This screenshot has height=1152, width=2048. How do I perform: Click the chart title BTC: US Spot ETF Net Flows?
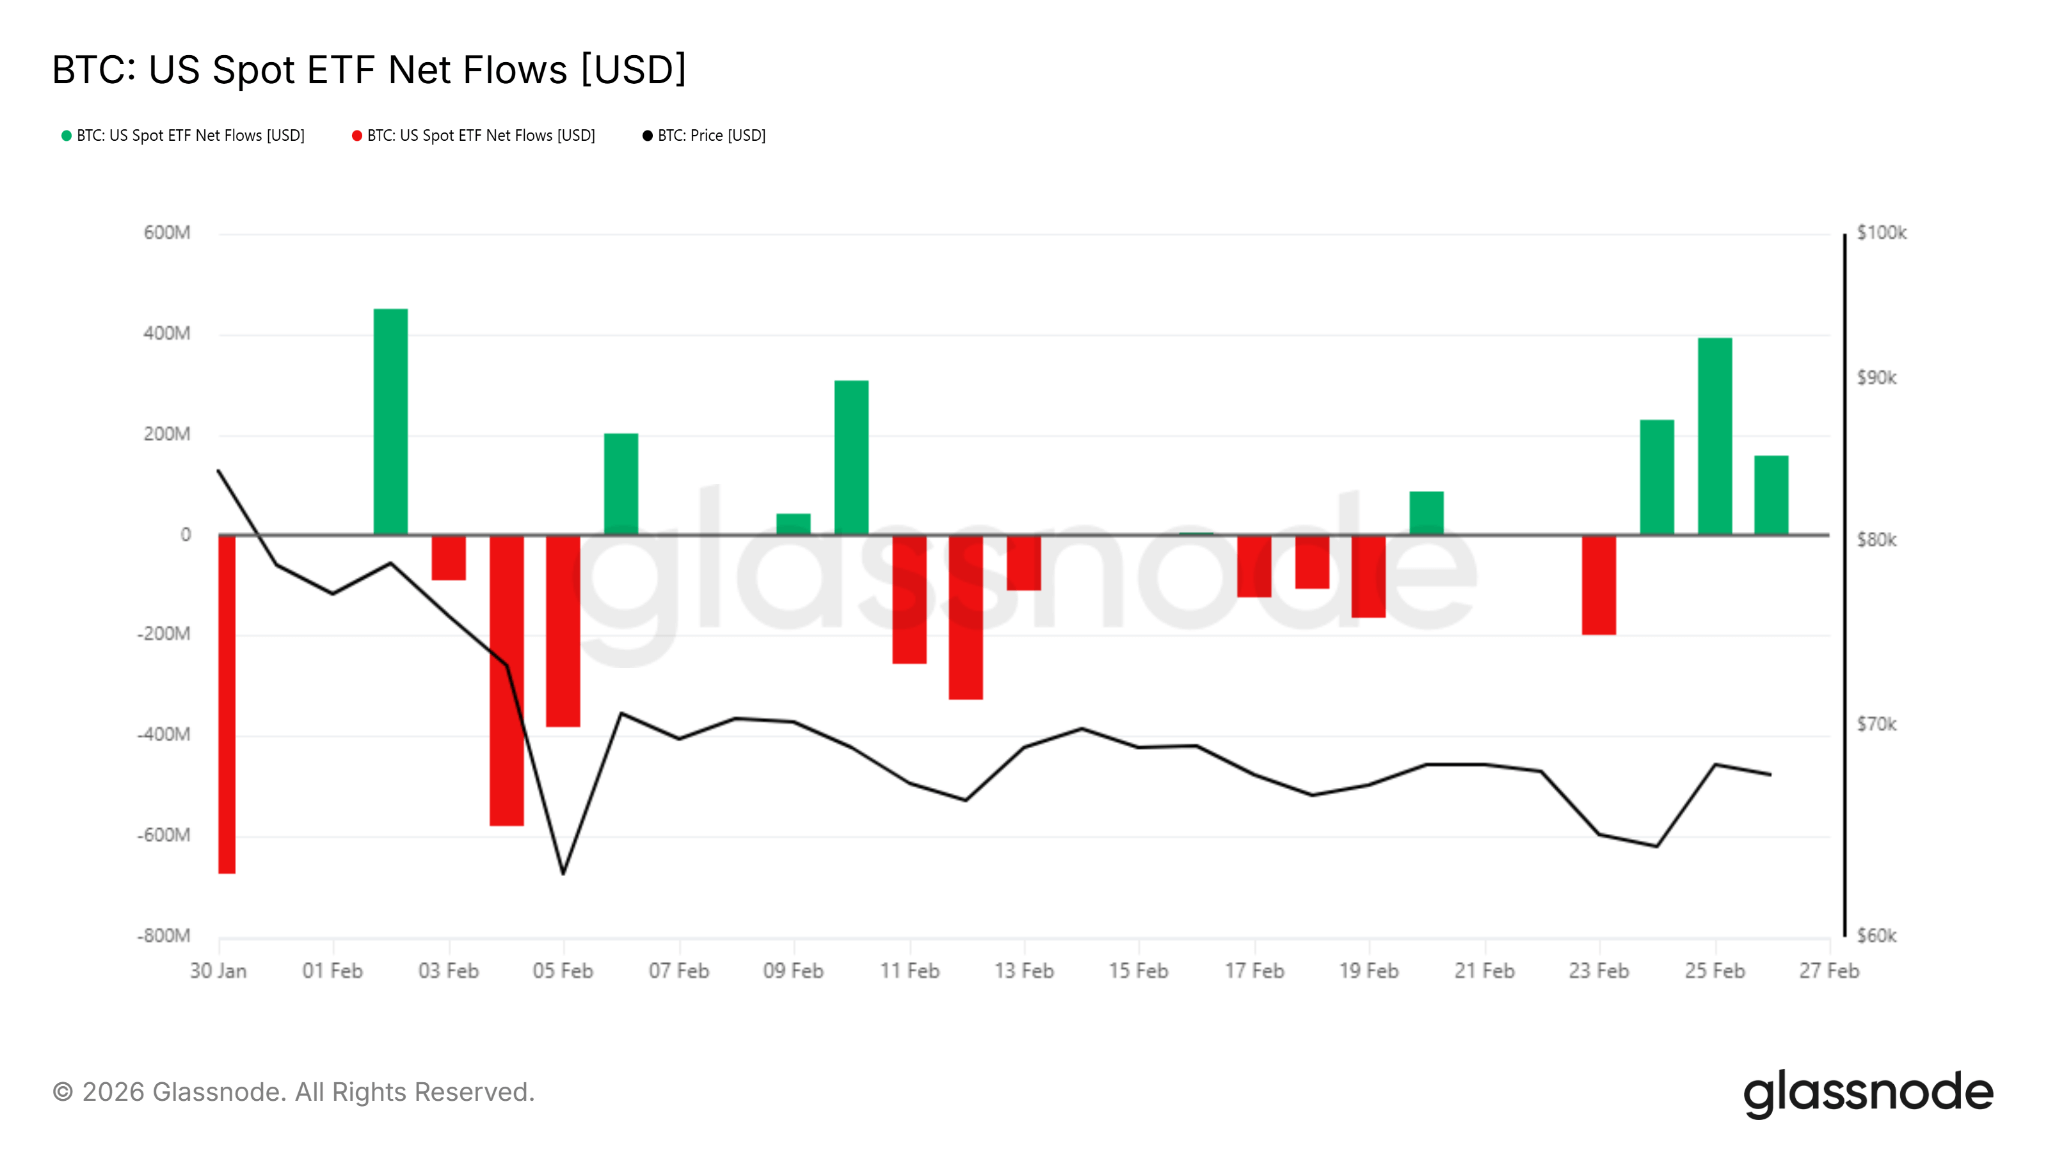pos(369,70)
